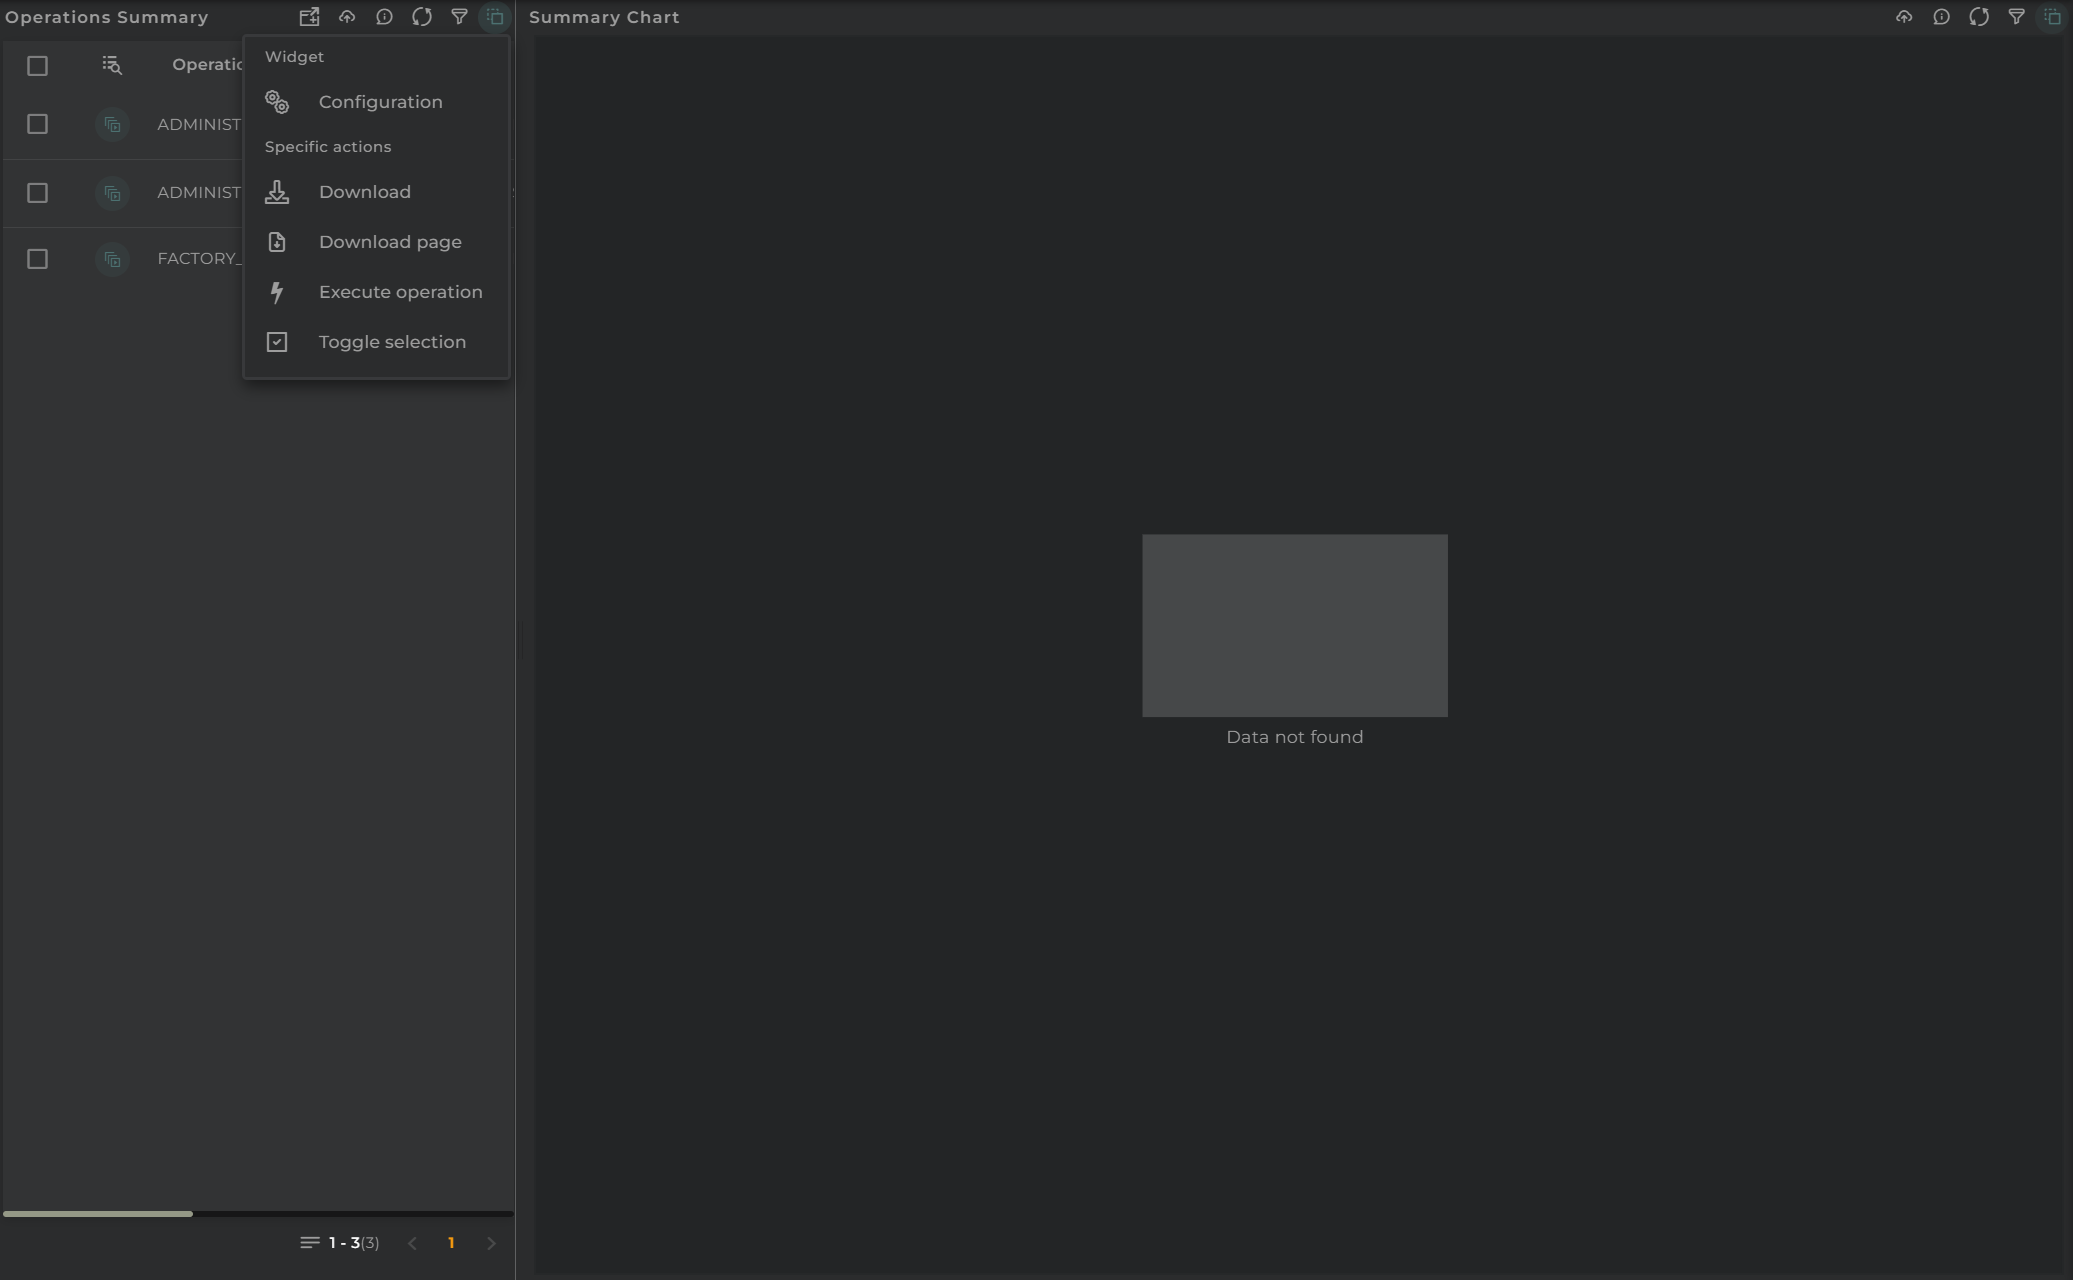
Task: Expand Operations Summary to full screen
Action: point(309,16)
